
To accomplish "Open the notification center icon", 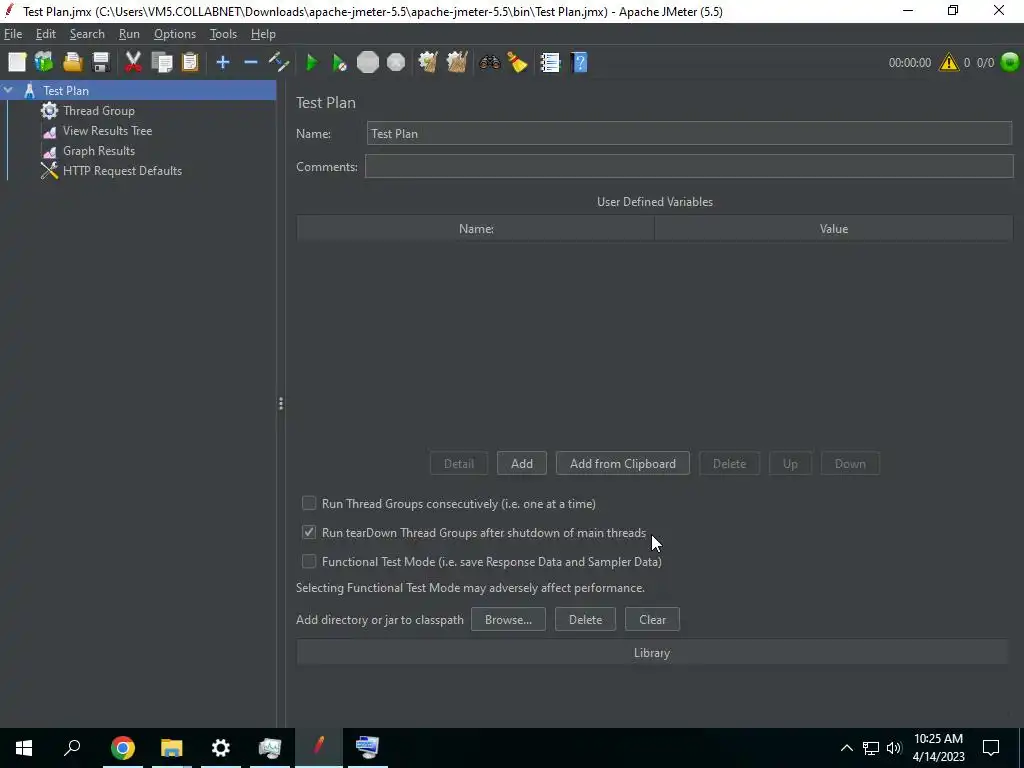I will [x=991, y=747].
